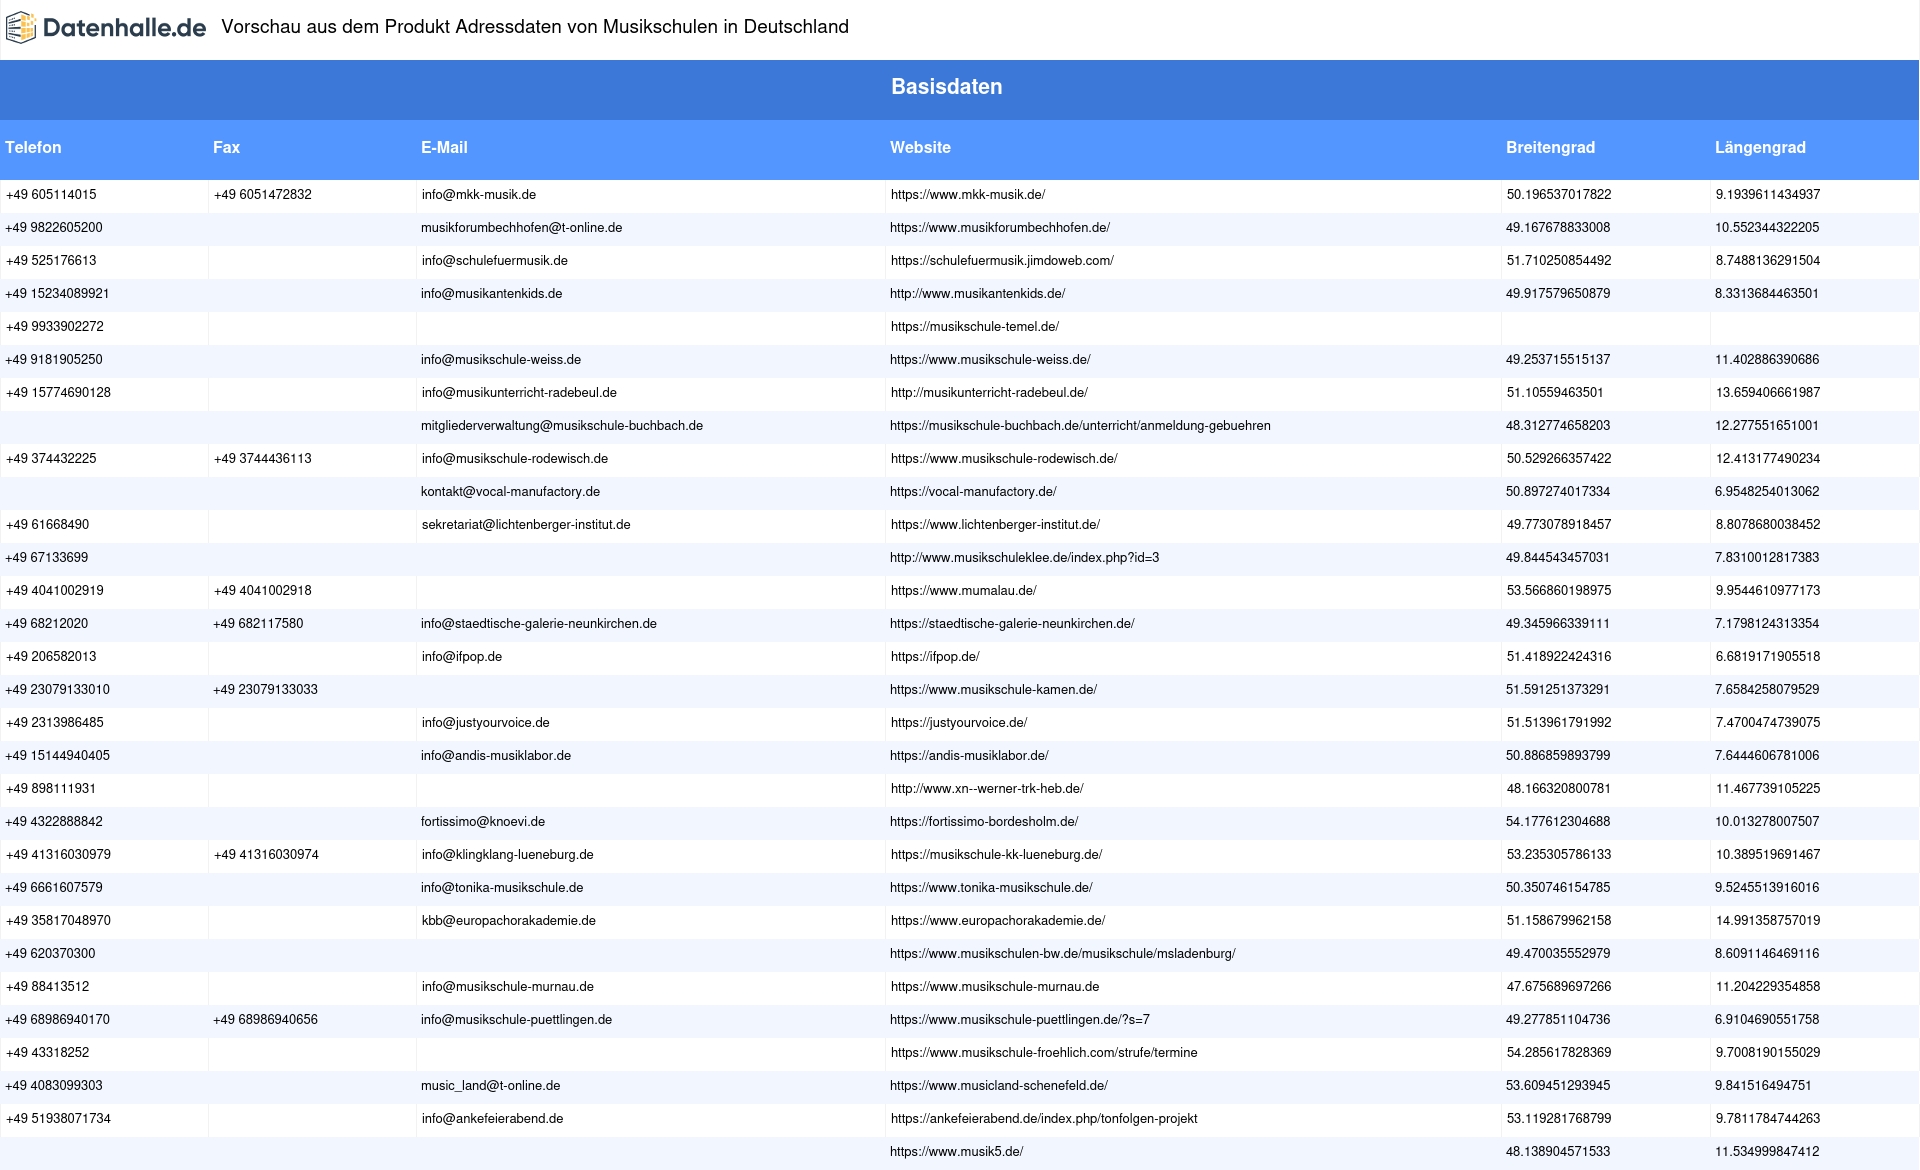Open the lichtenberger-institut.de website link
Viewport: 1920px width, 1170px height.
[x=995, y=525]
